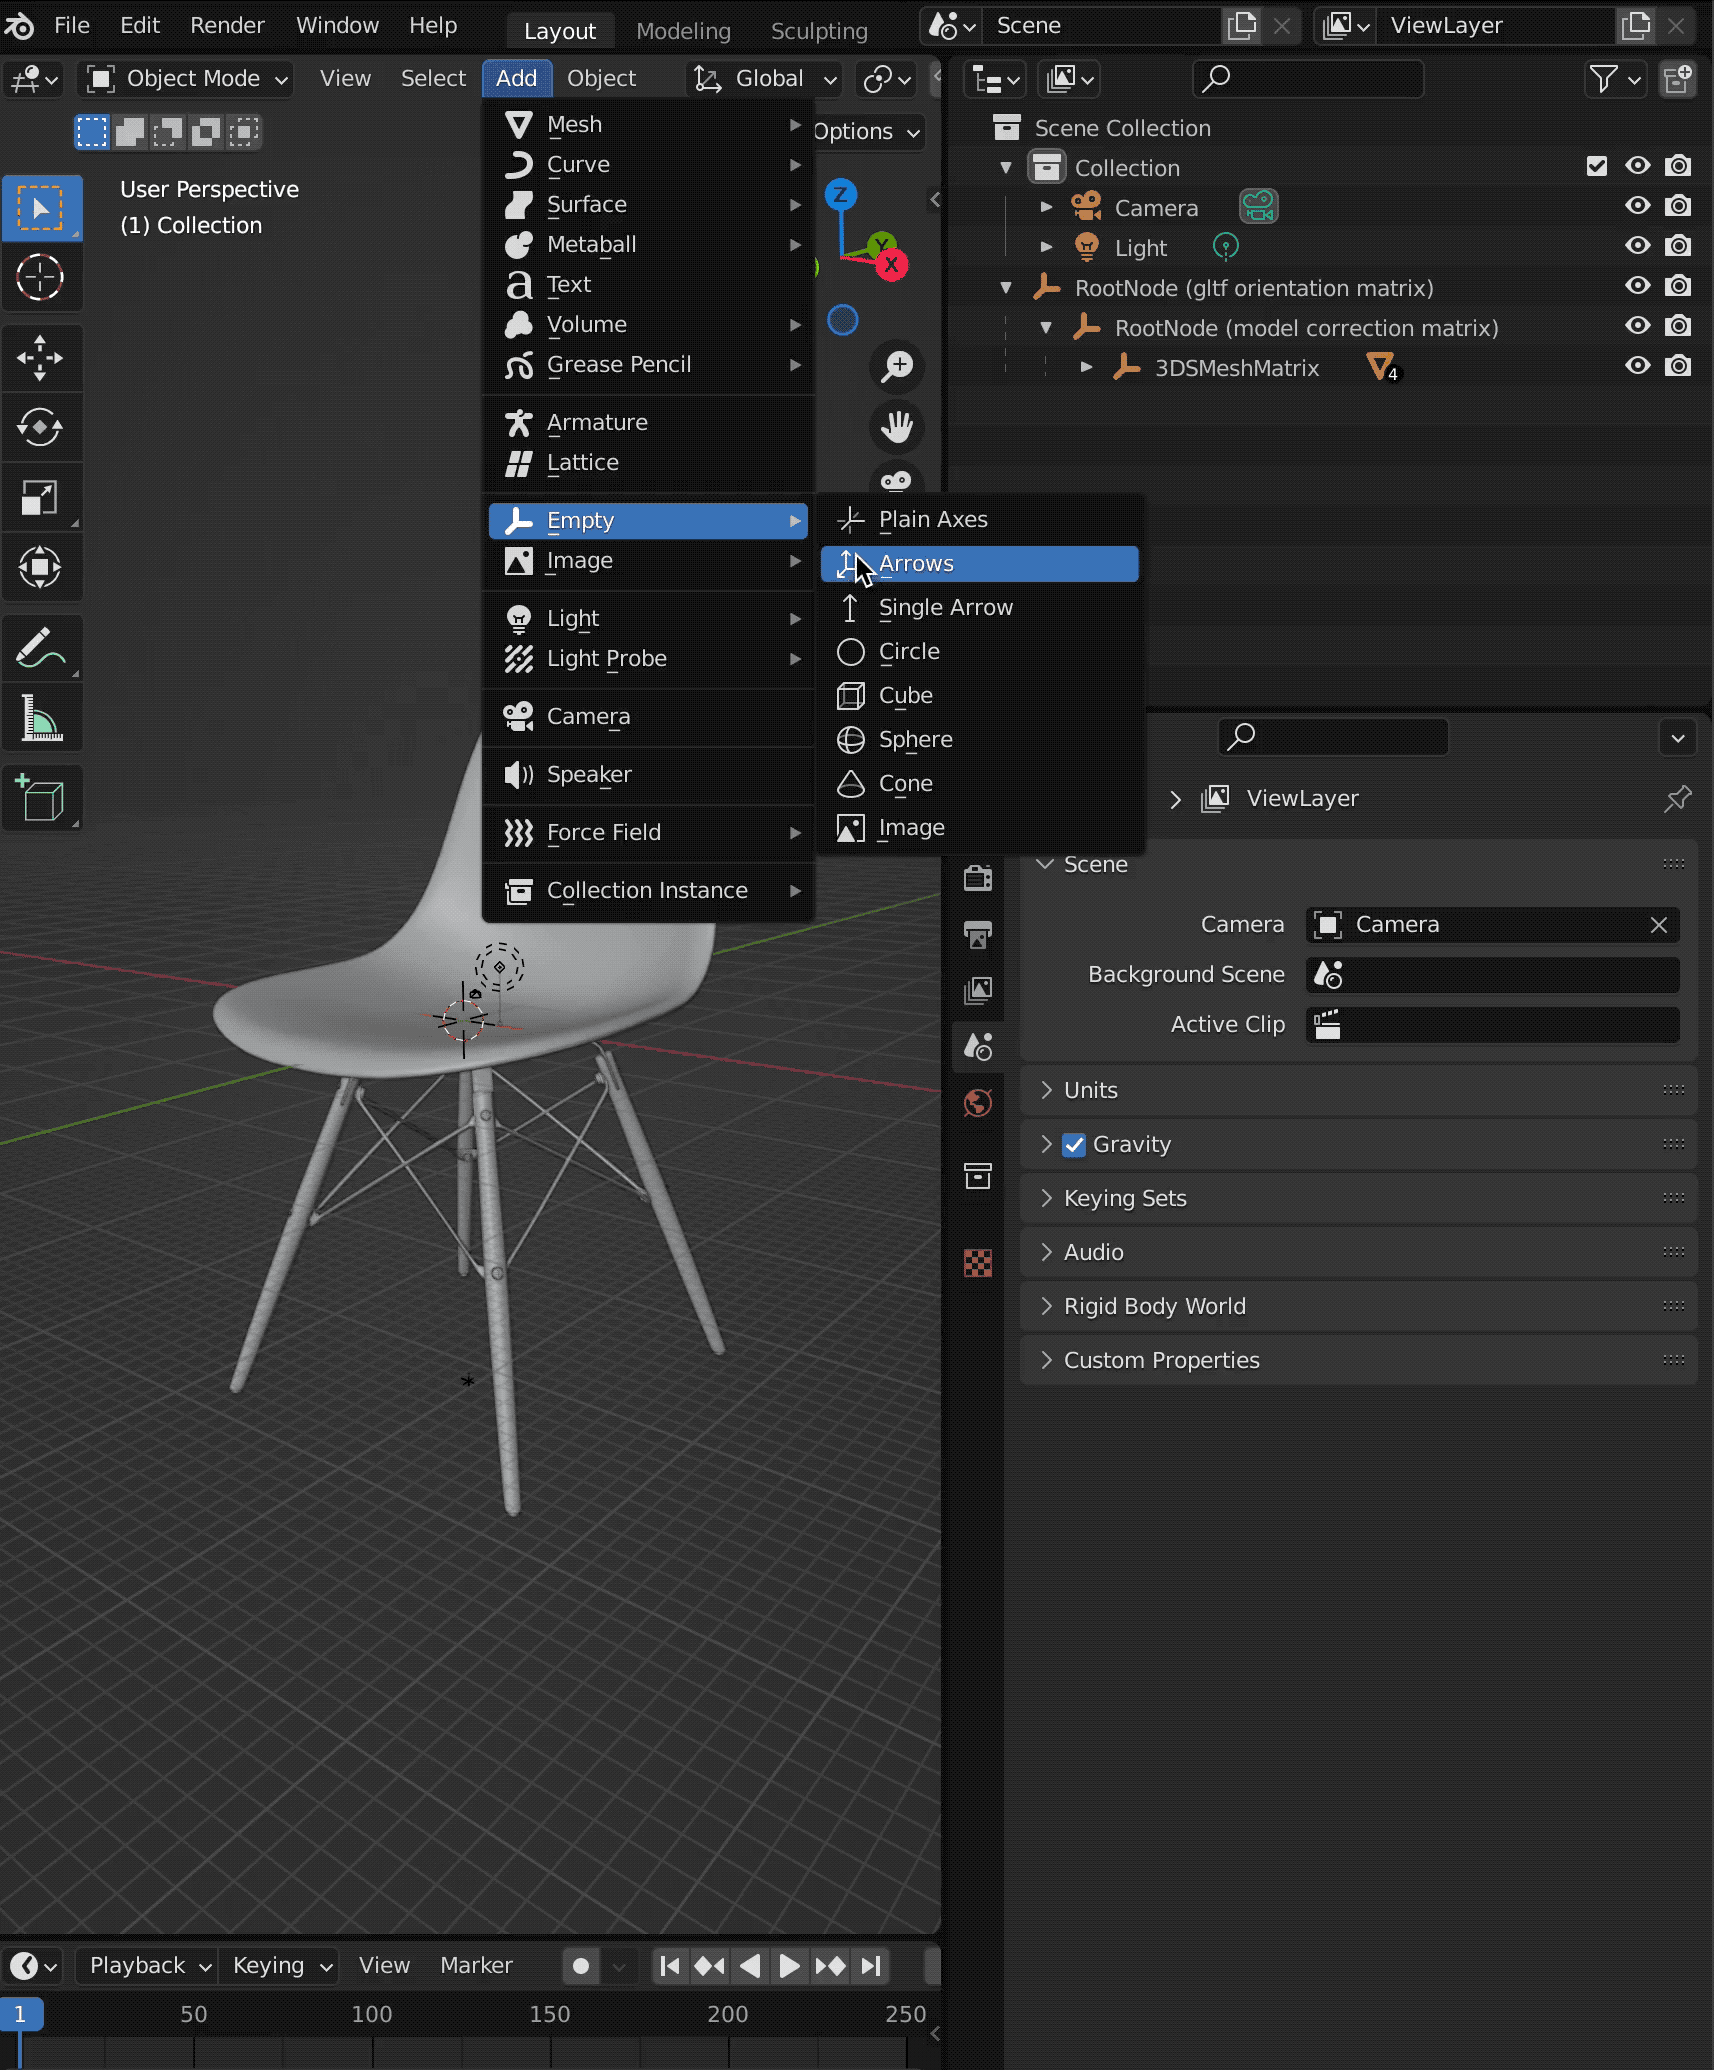Expand the 3DSMeshMatrix tree item
The width and height of the screenshot is (1714, 2070).
(1086, 367)
